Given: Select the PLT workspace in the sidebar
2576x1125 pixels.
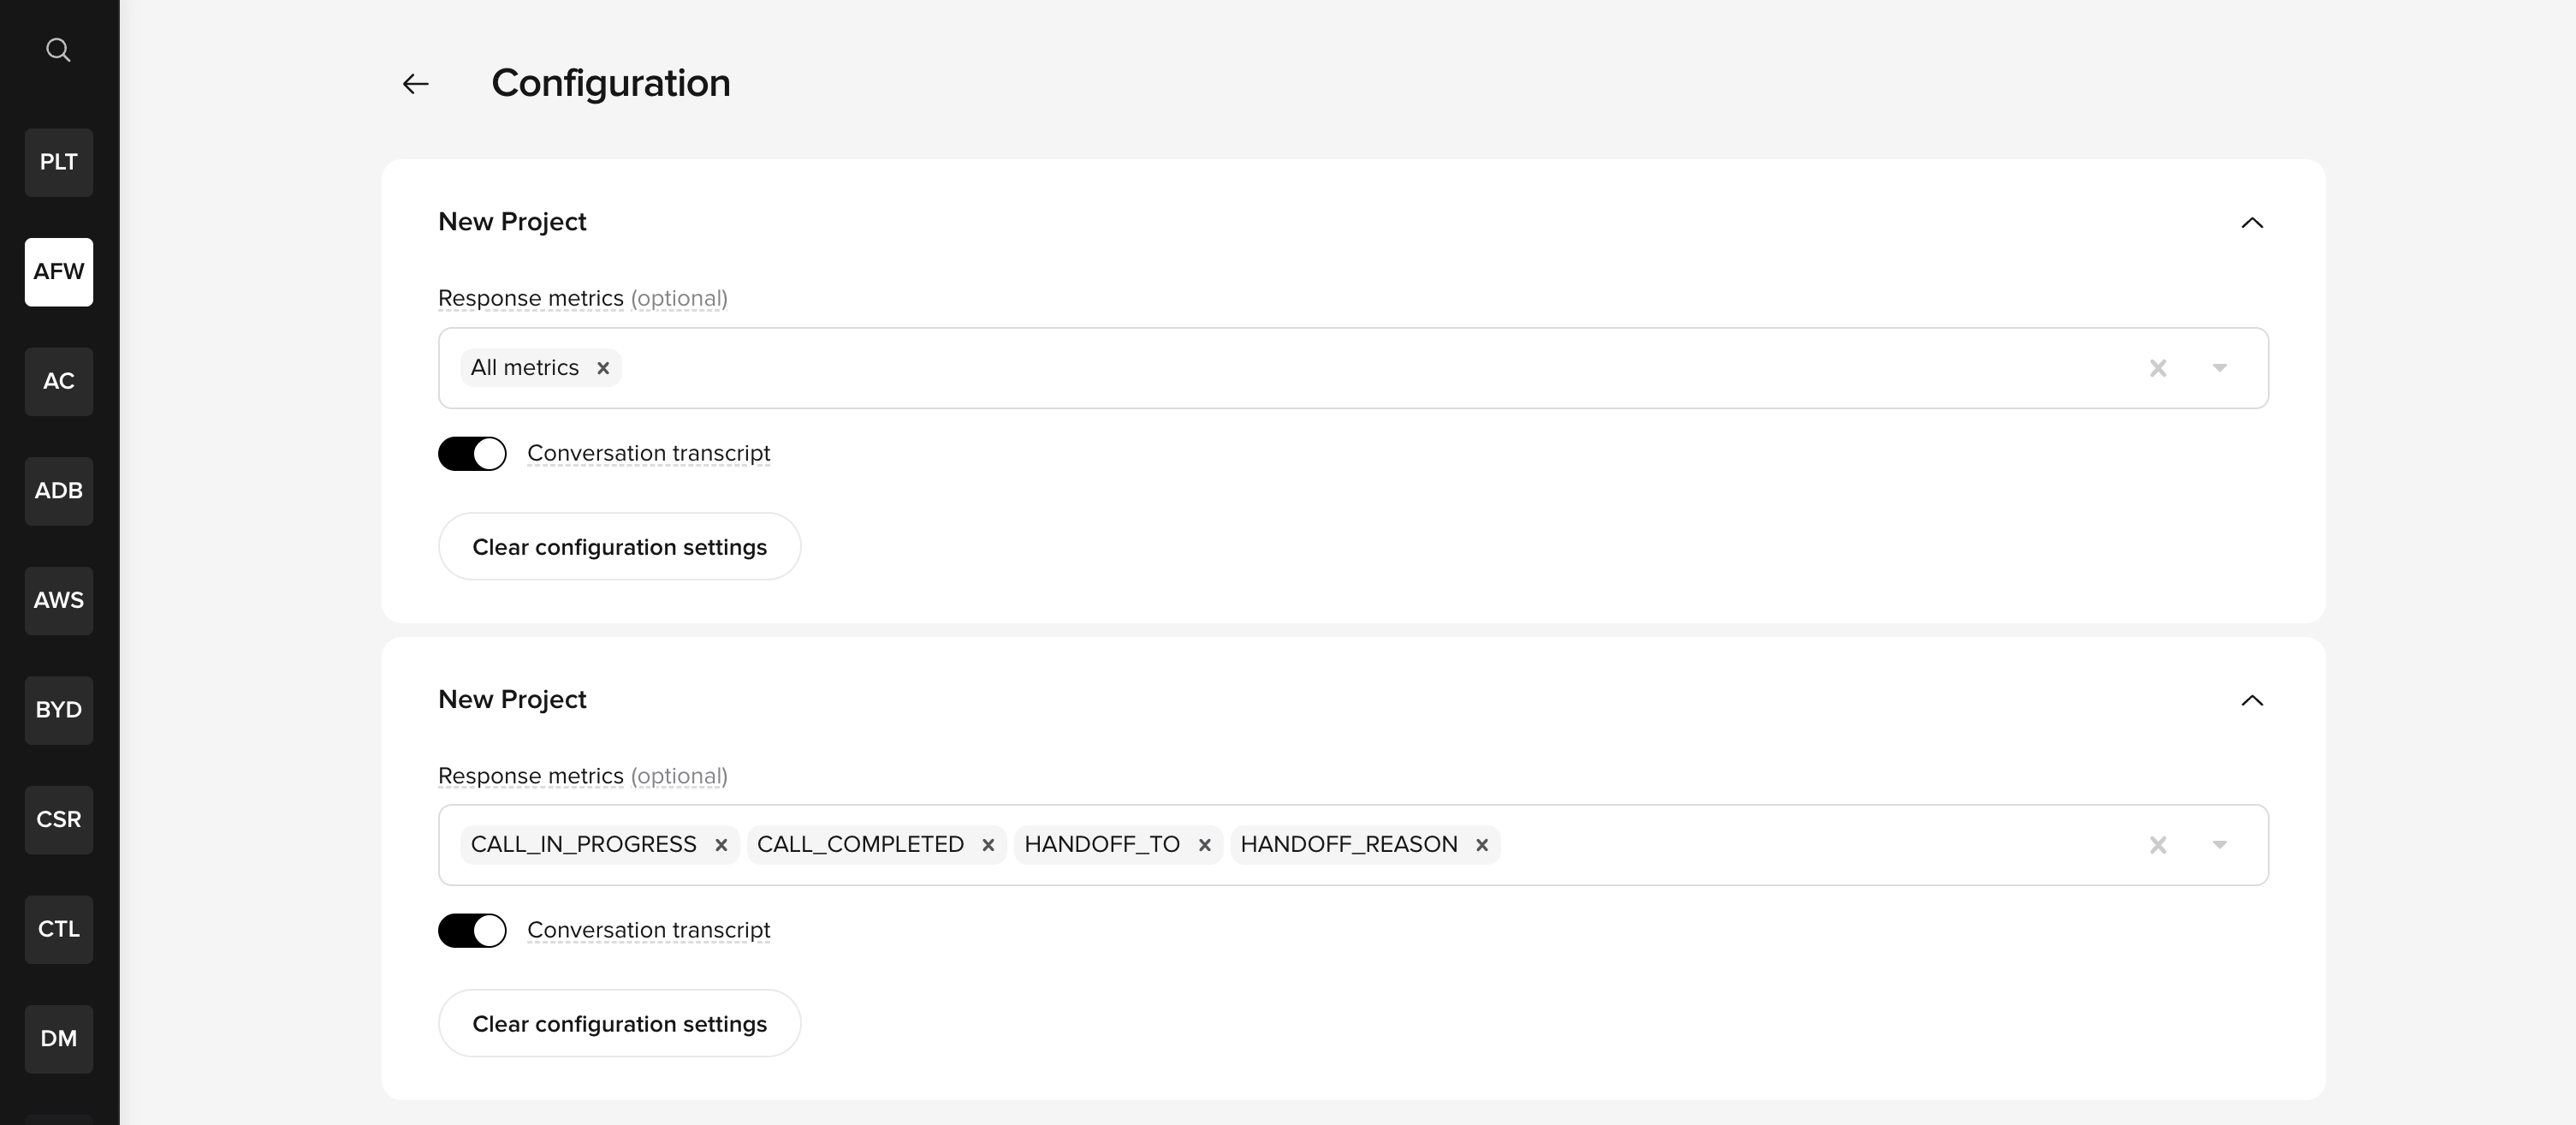Looking at the screenshot, I should tap(58, 162).
